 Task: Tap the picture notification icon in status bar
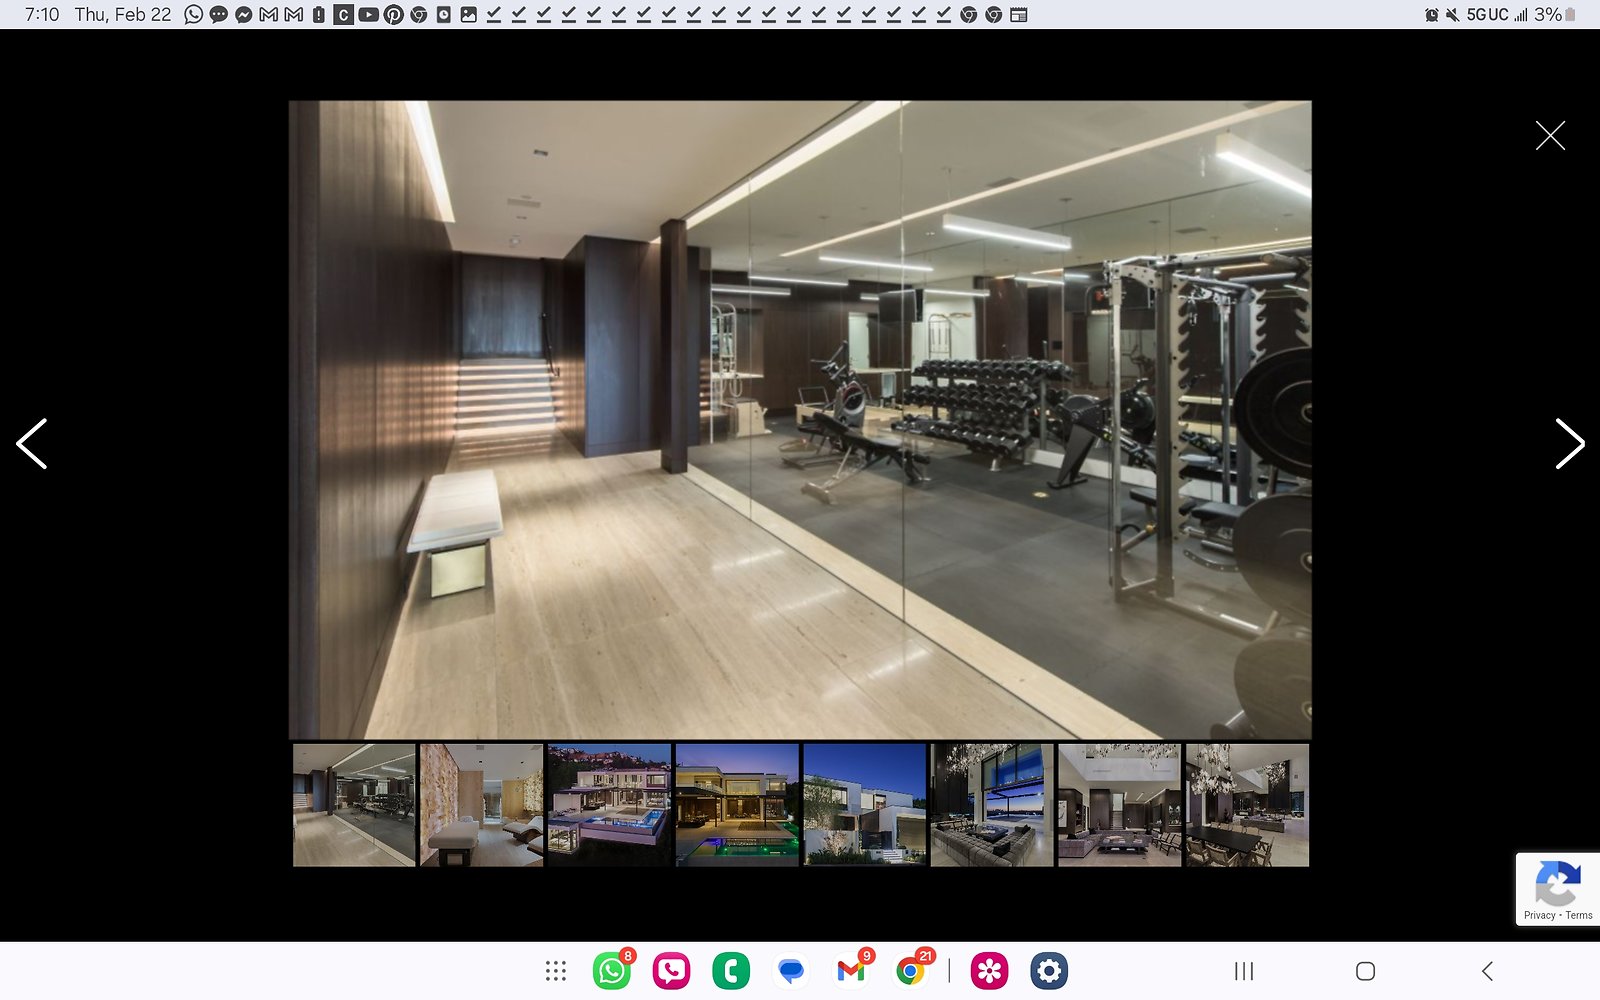point(468,14)
